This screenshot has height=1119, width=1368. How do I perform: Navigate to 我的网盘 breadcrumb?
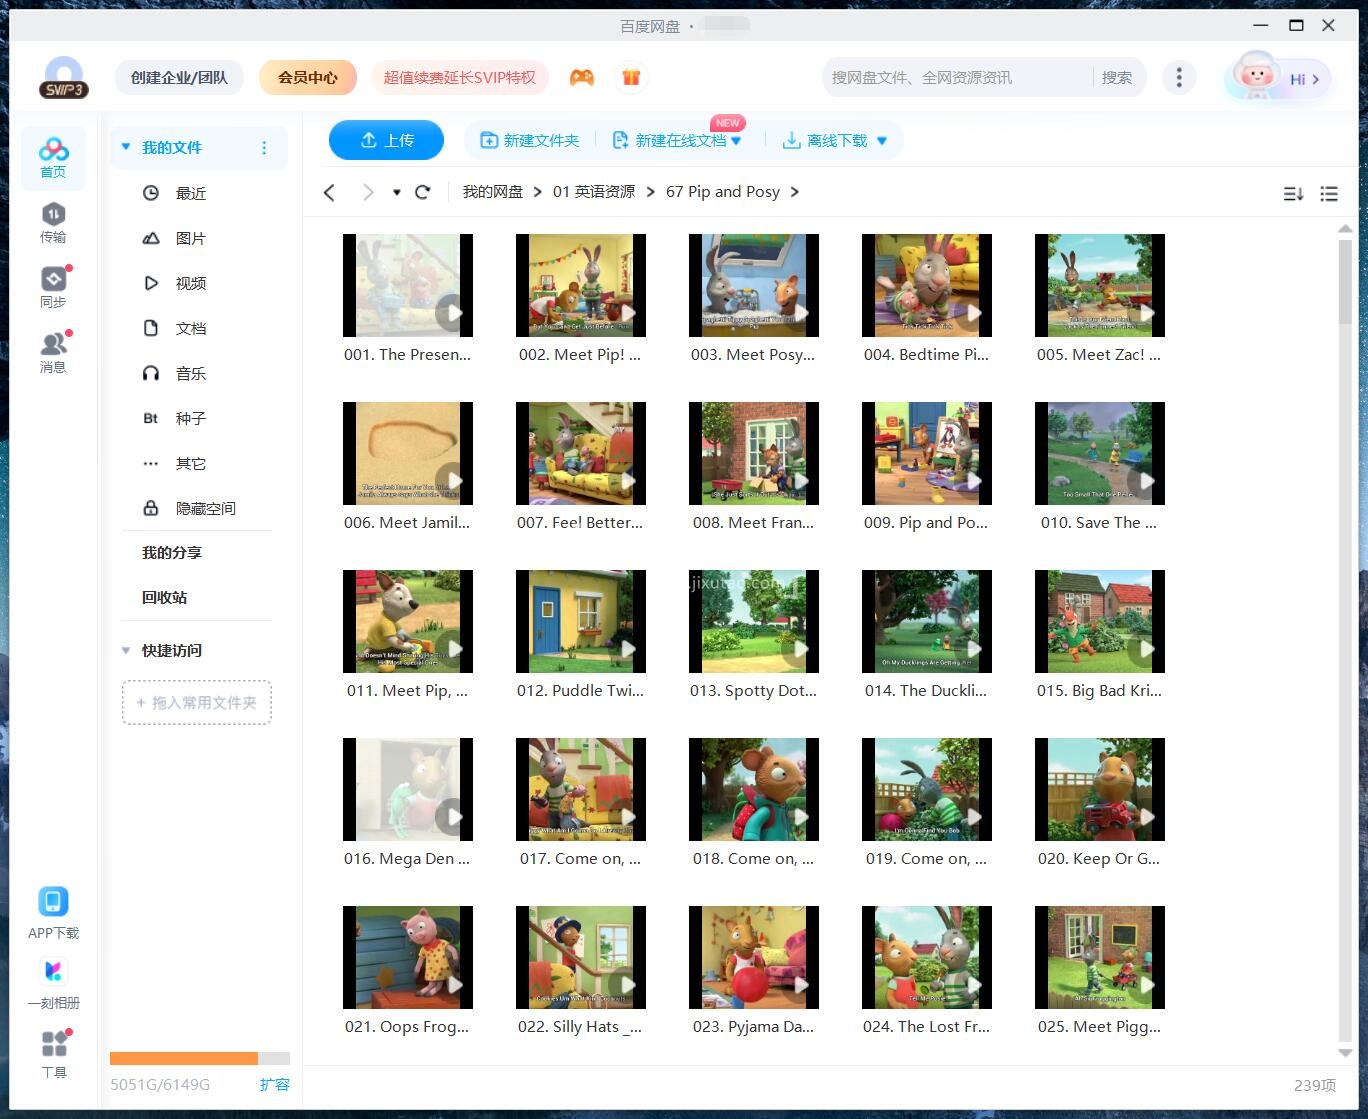pyautogui.click(x=493, y=192)
